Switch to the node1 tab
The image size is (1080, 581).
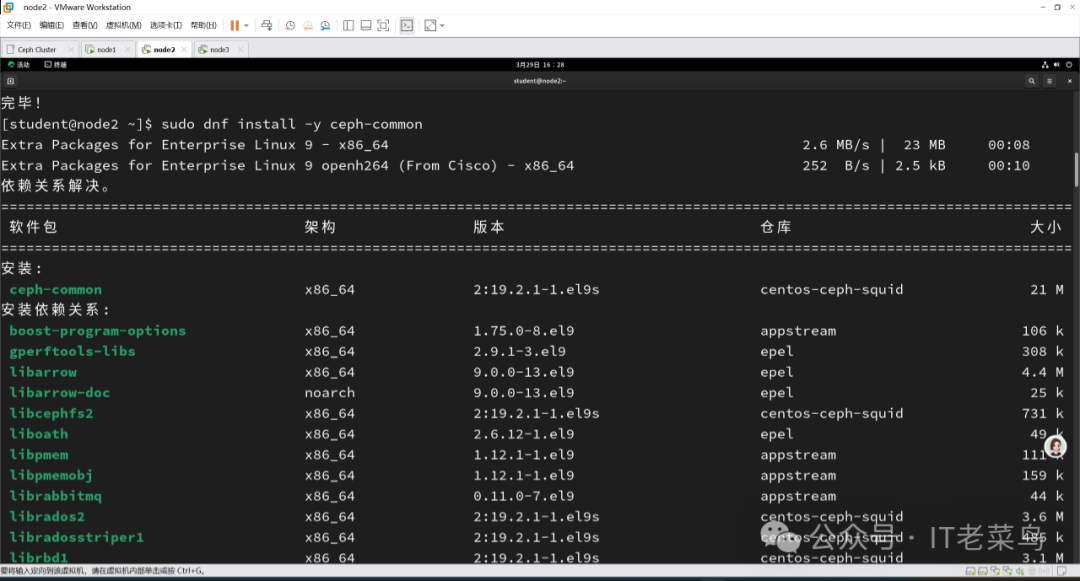[107, 50]
